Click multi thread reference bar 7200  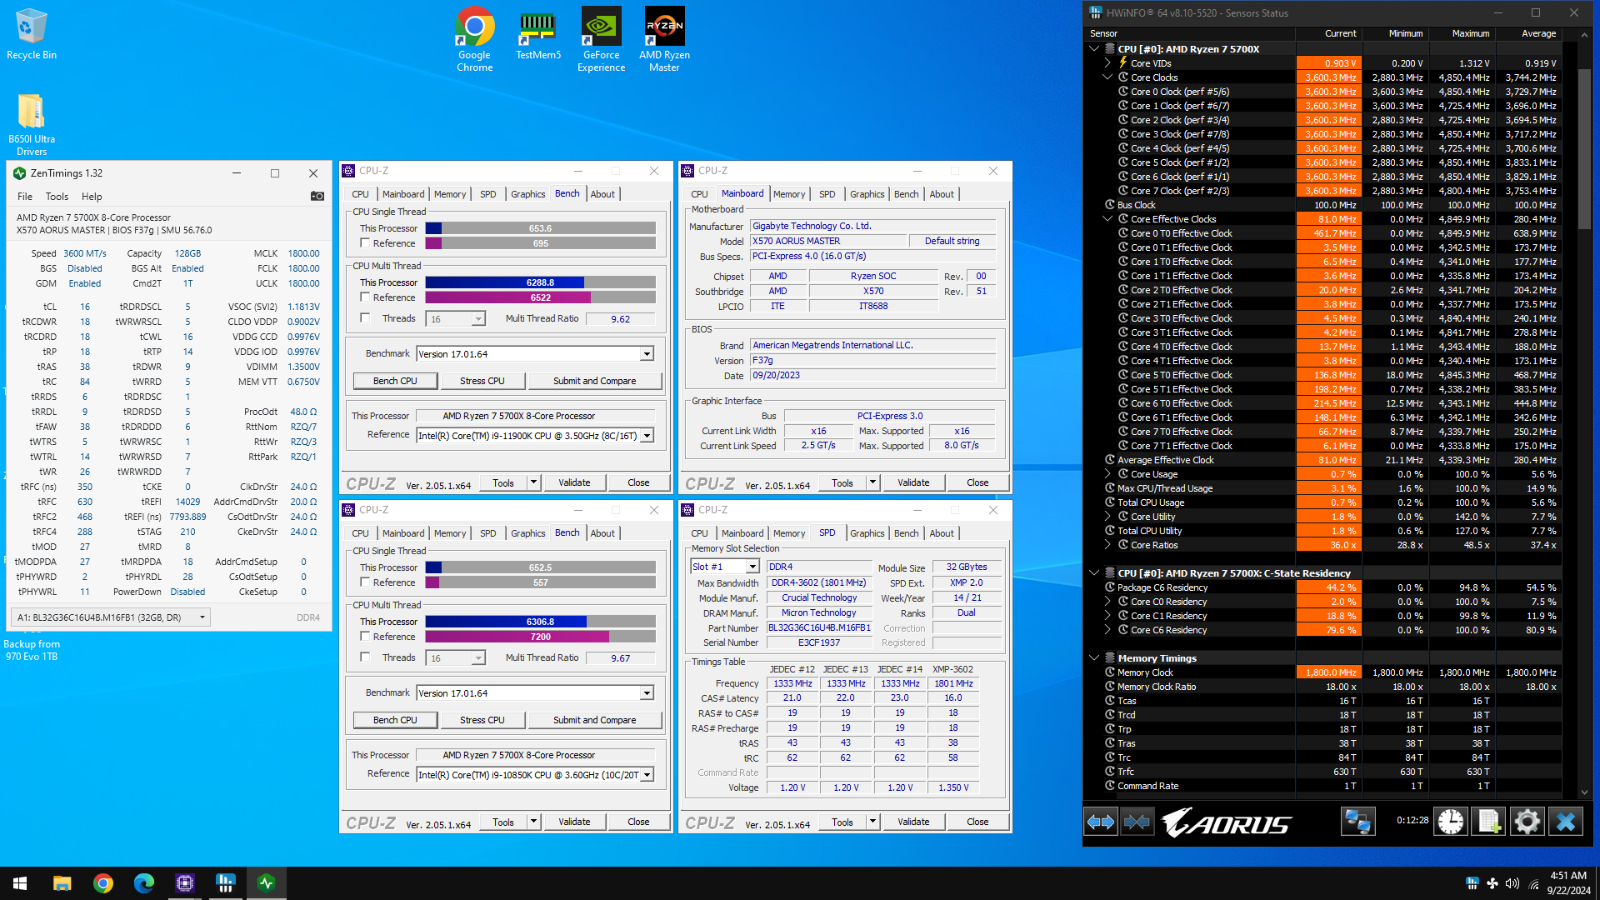541,636
